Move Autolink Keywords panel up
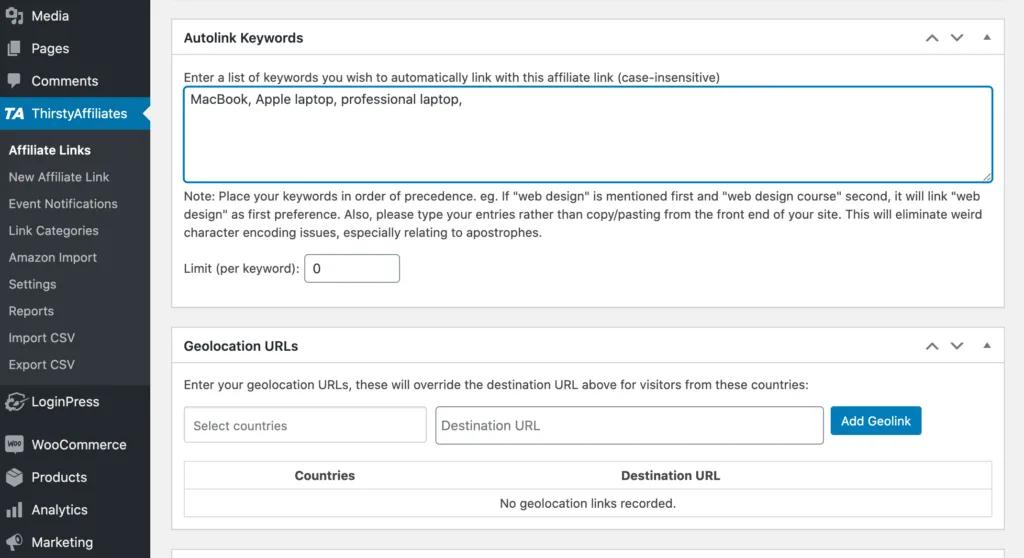1024x558 pixels. click(x=932, y=38)
